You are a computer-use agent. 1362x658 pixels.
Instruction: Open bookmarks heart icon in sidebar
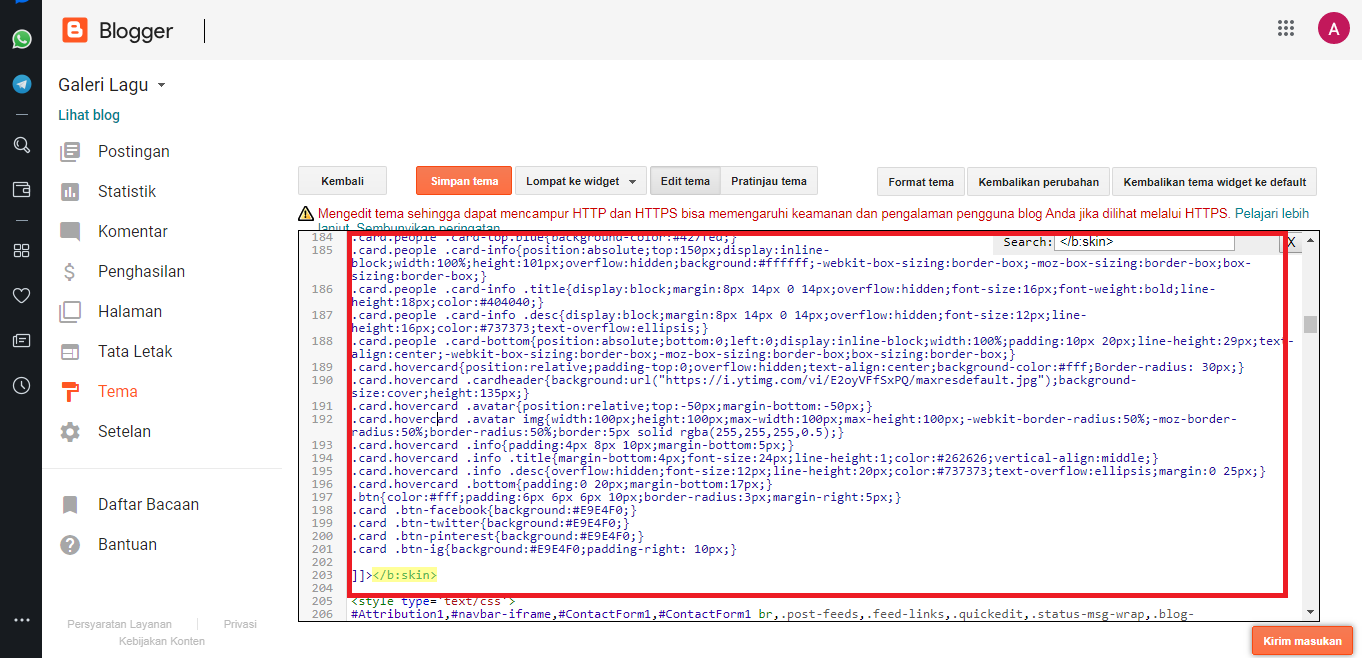21,295
